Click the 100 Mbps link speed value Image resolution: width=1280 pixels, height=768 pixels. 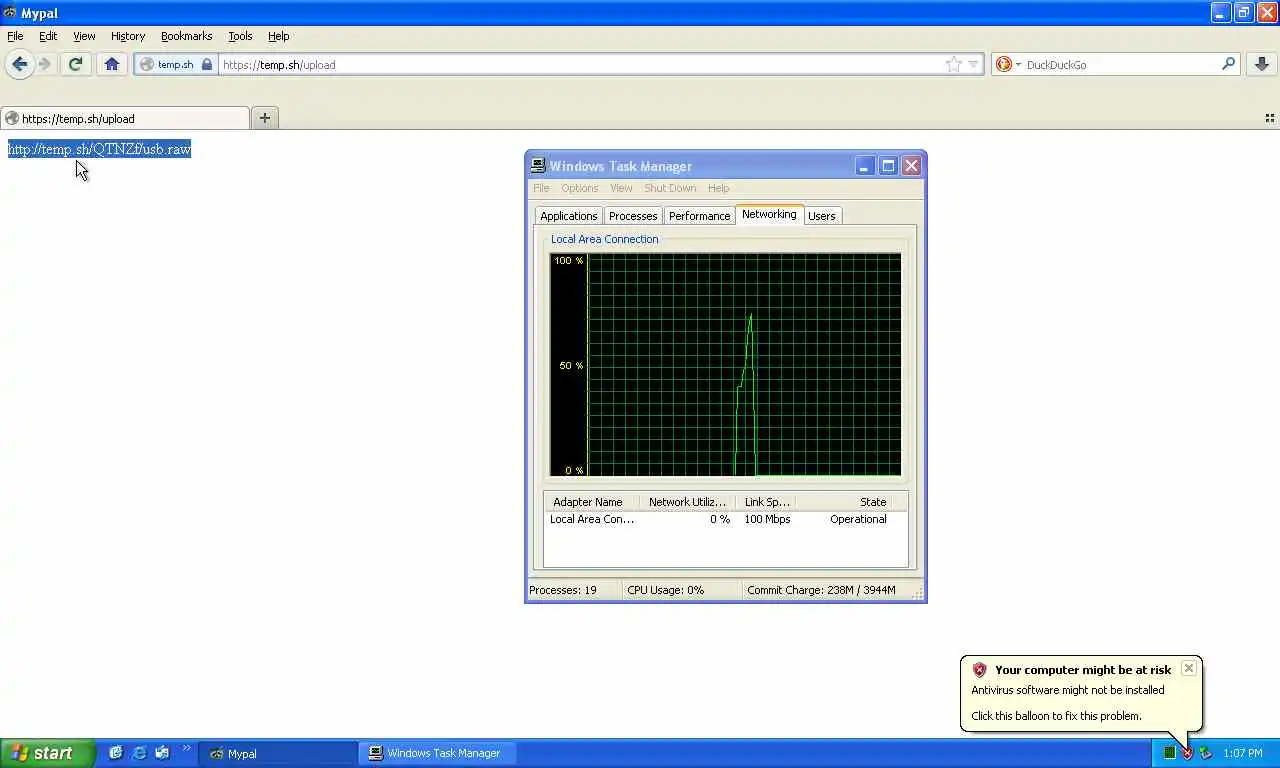point(767,520)
